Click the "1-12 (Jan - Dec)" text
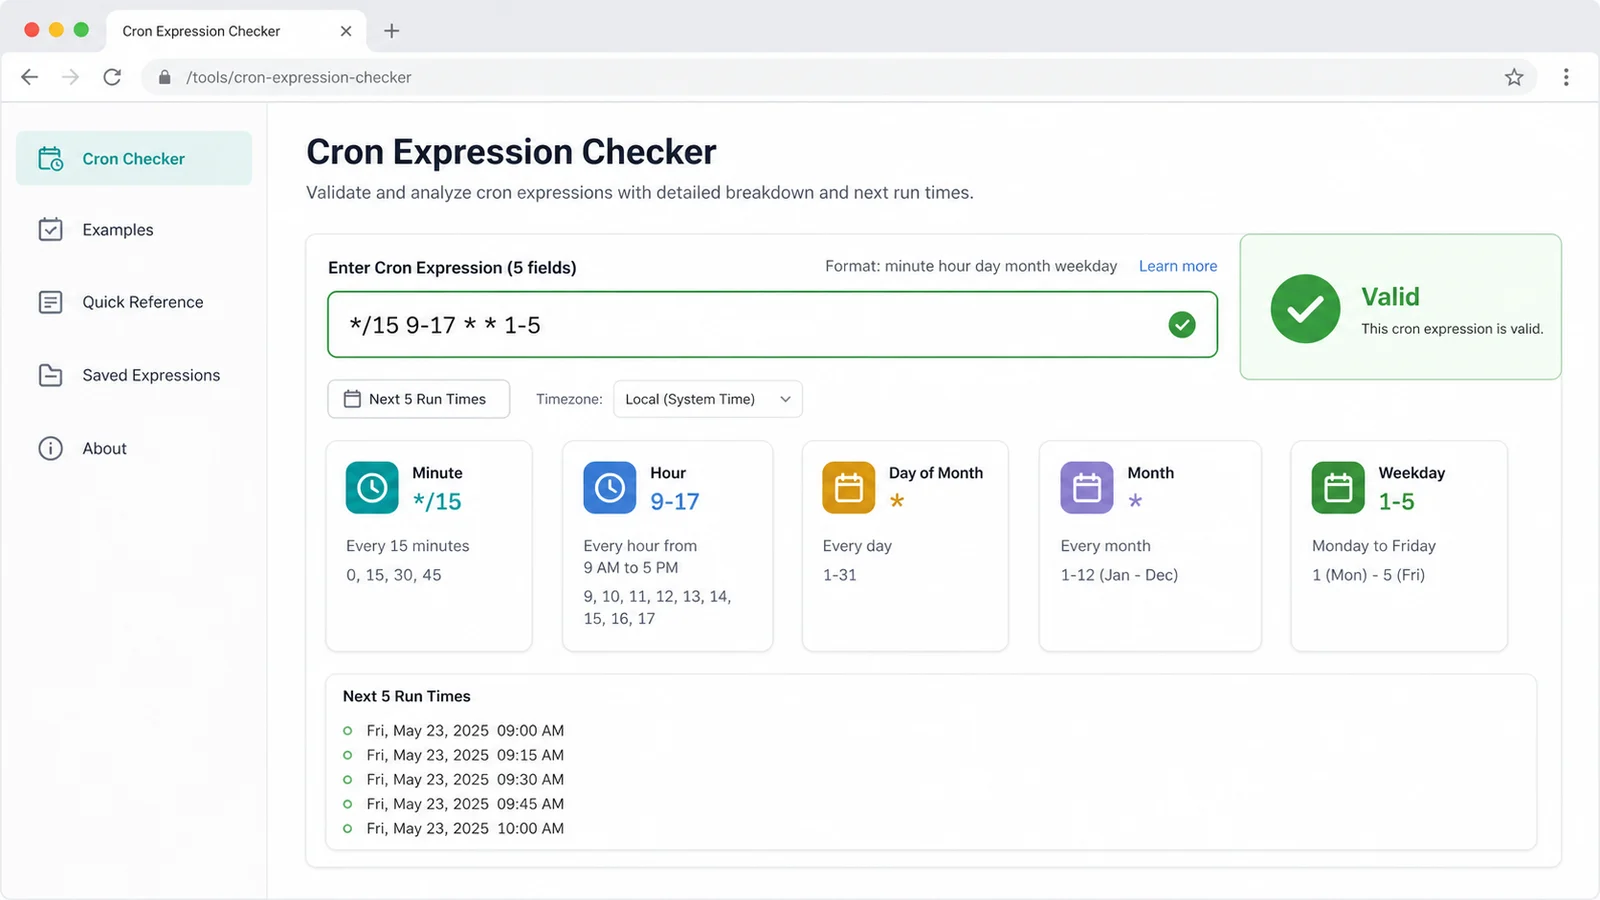Image resolution: width=1600 pixels, height=900 pixels. (x=1119, y=575)
